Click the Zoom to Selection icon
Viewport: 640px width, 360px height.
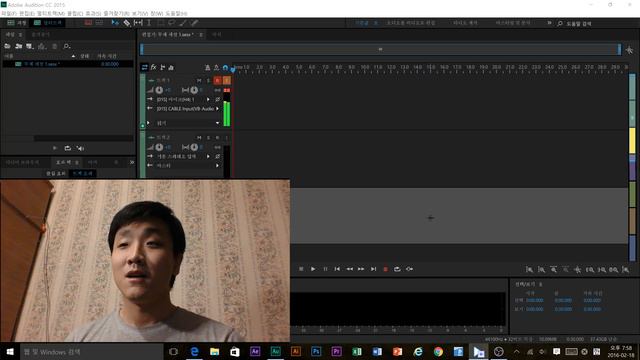point(613,269)
